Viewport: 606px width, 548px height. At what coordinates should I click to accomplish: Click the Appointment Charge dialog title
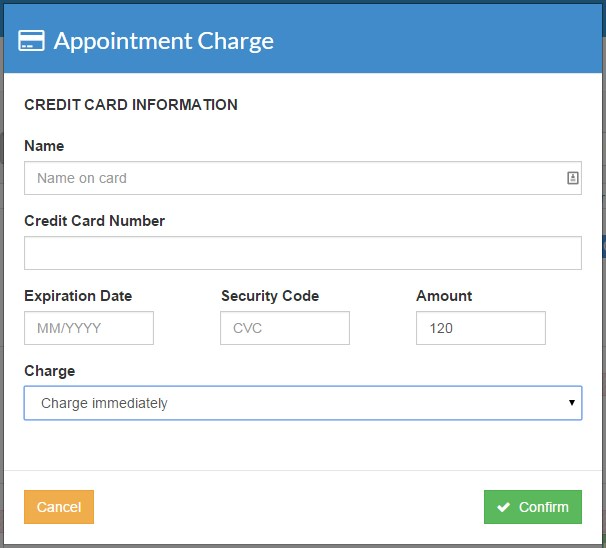163,41
